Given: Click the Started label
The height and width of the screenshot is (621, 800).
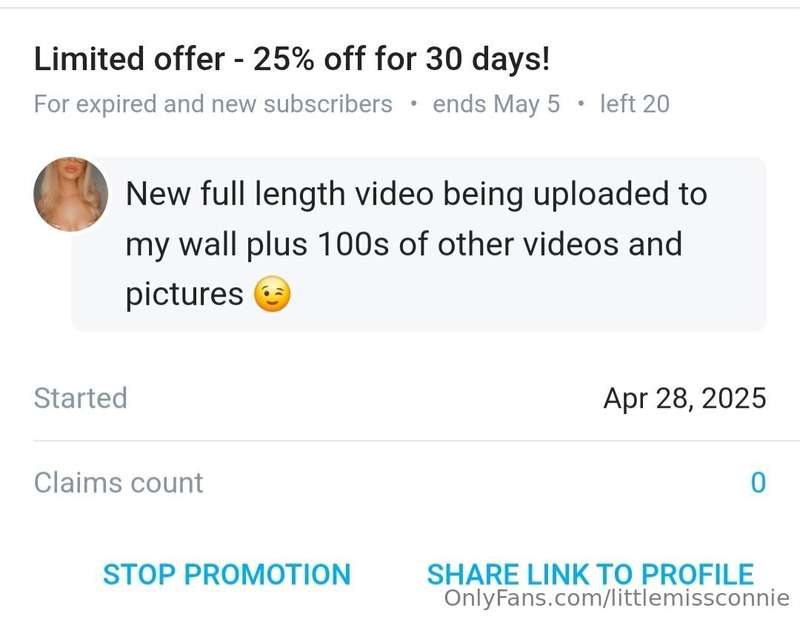Looking at the screenshot, I should tap(81, 398).
